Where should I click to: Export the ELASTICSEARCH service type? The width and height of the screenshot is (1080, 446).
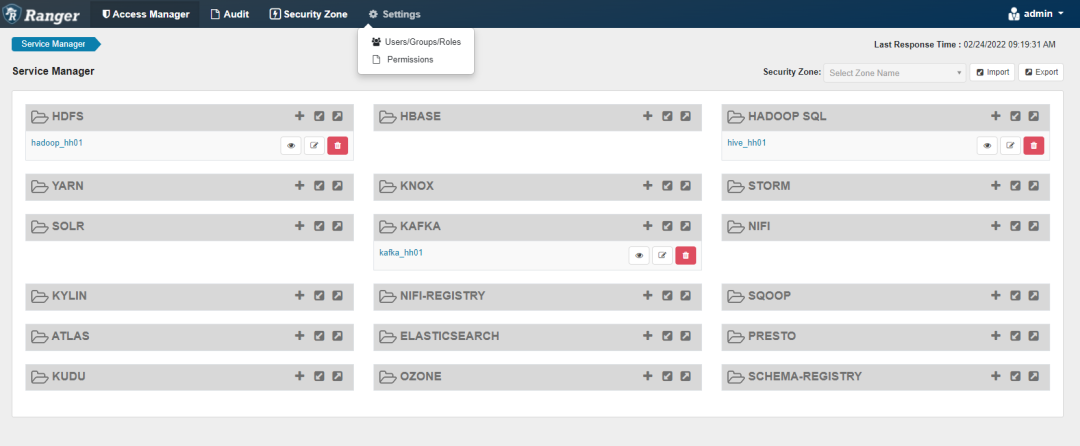[685, 336]
